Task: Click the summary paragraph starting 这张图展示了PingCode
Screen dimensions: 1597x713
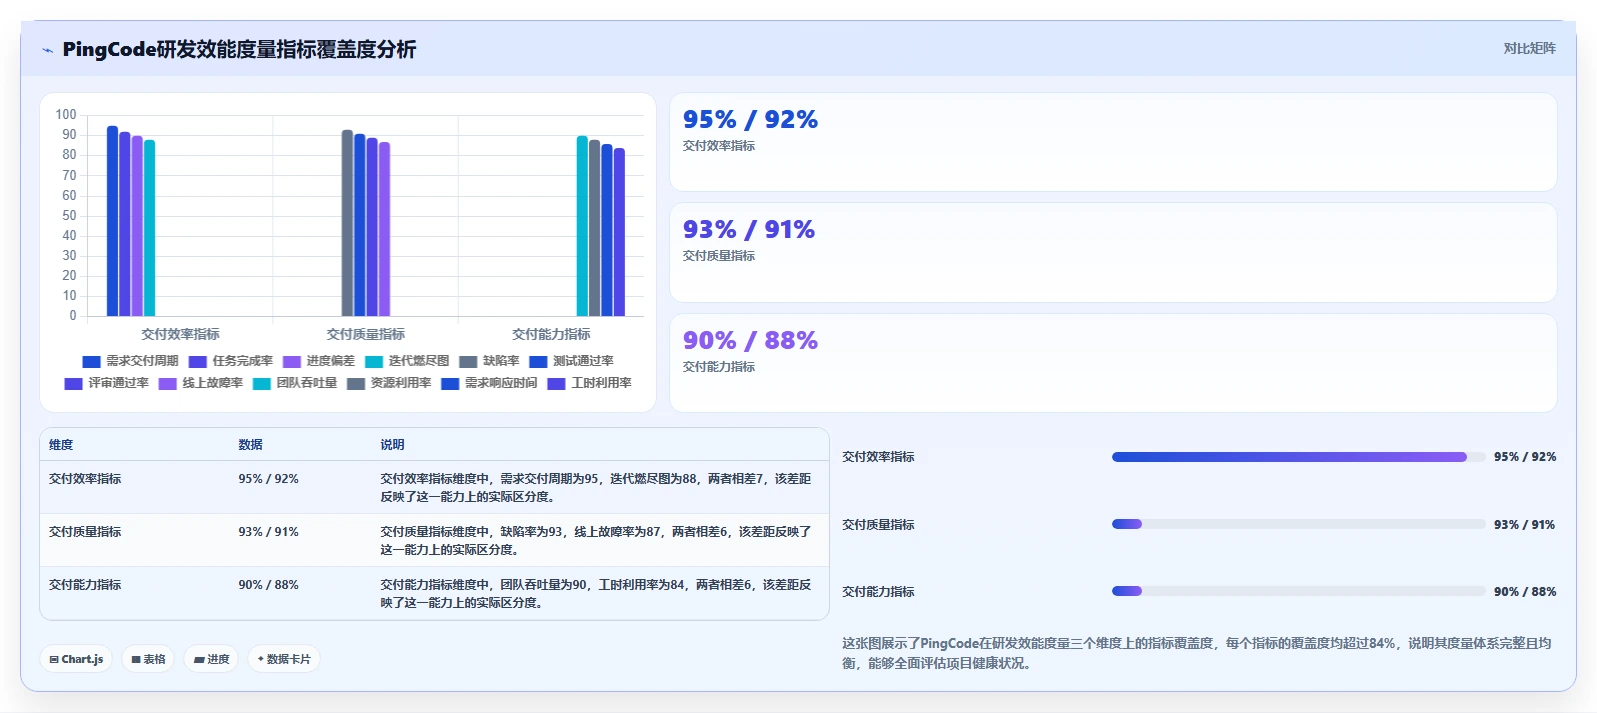Action: (1197, 653)
